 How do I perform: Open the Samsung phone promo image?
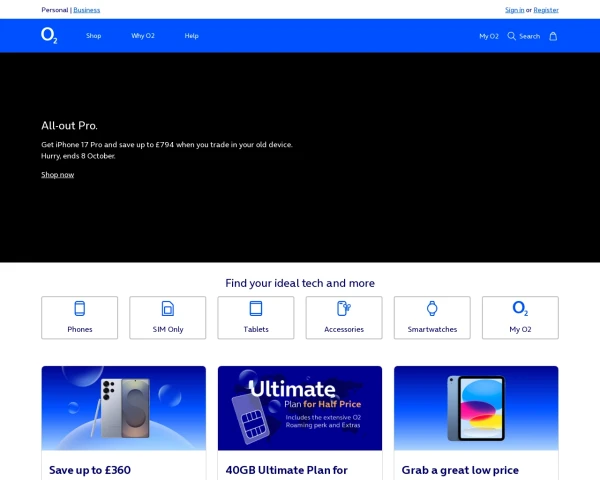[x=124, y=408]
